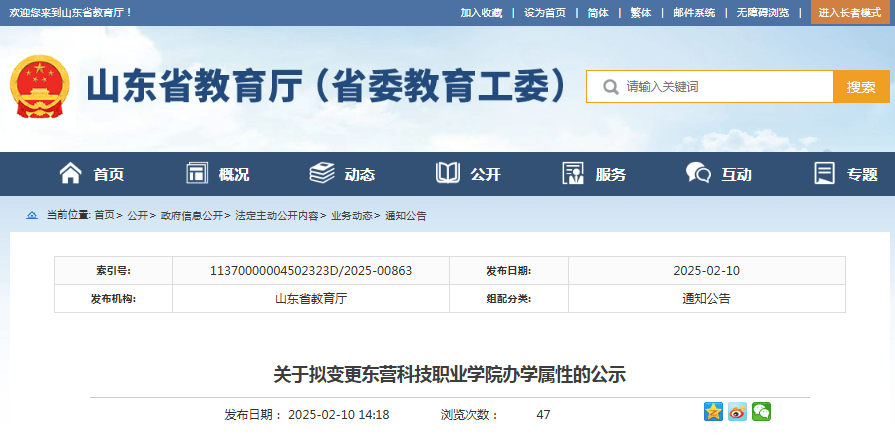This screenshot has height=441, width=895.
Task: Share to WeChat using the green icon
Action: [761, 411]
